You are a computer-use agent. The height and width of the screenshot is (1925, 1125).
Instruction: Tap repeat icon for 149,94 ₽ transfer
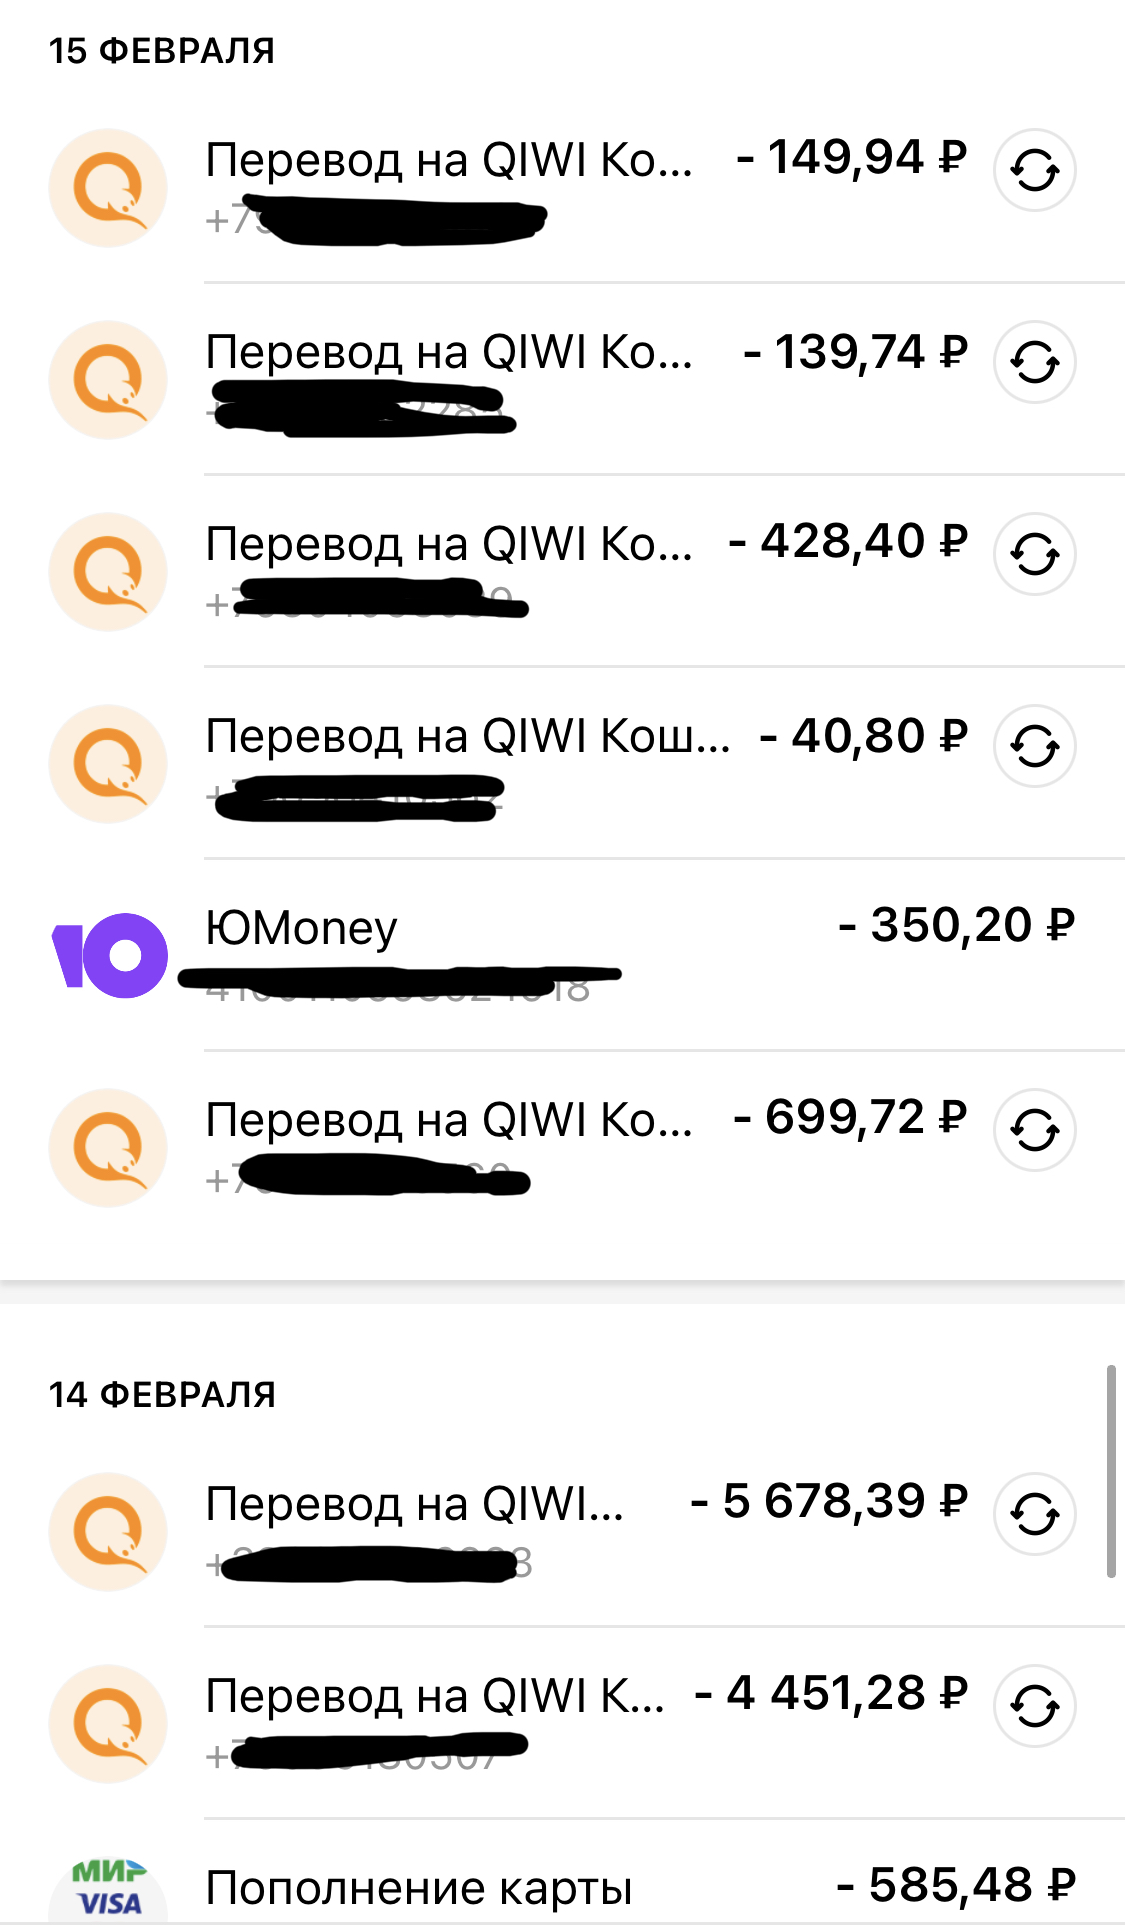point(1034,170)
